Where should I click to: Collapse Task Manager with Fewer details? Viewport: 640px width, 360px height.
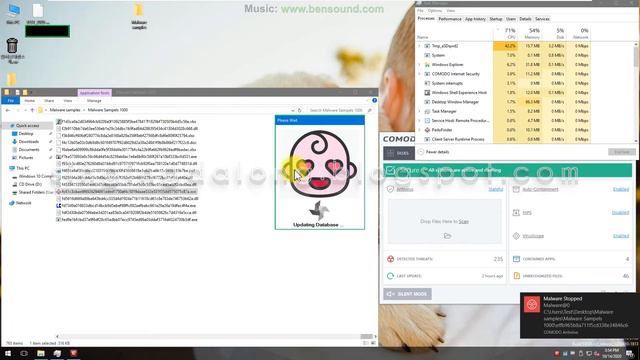coord(433,152)
